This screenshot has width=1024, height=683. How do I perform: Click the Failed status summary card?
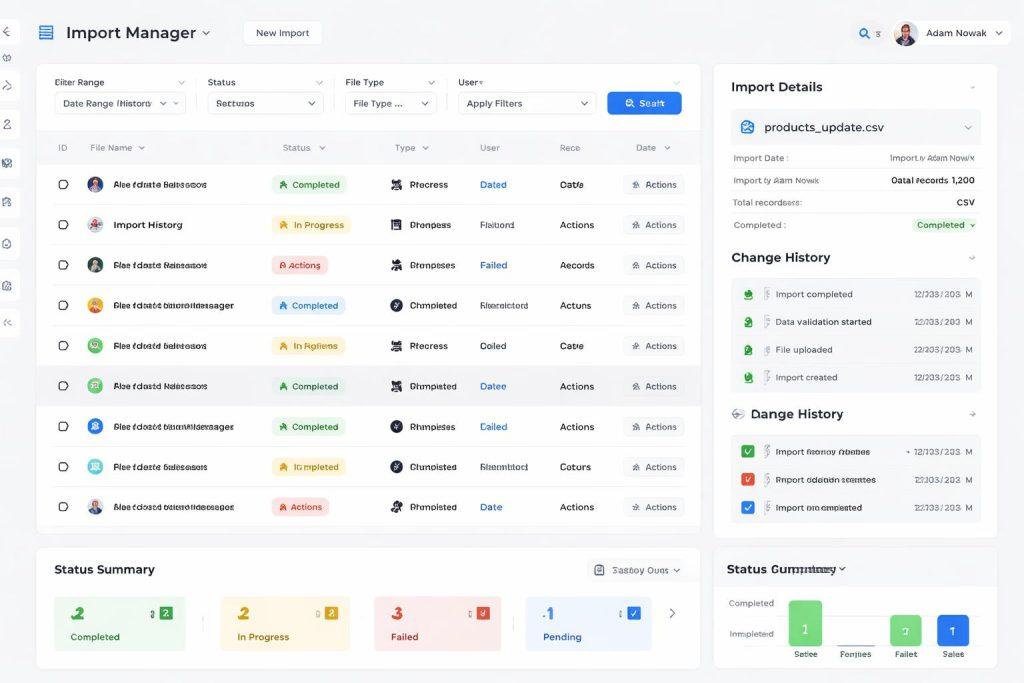pyautogui.click(x=437, y=624)
